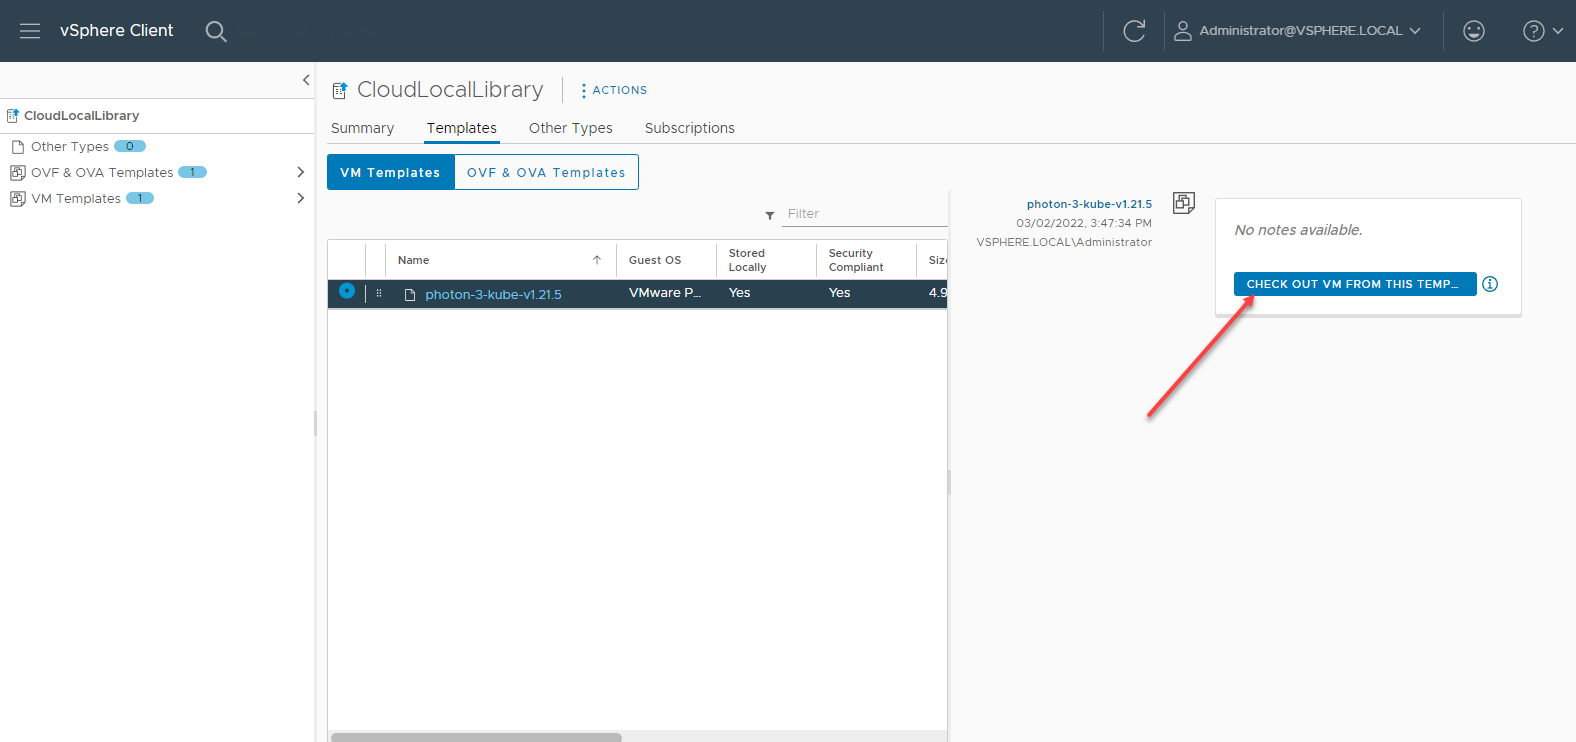Click the template icon in details pane
Viewport: 1576px width, 742px height.
(1184, 203)
